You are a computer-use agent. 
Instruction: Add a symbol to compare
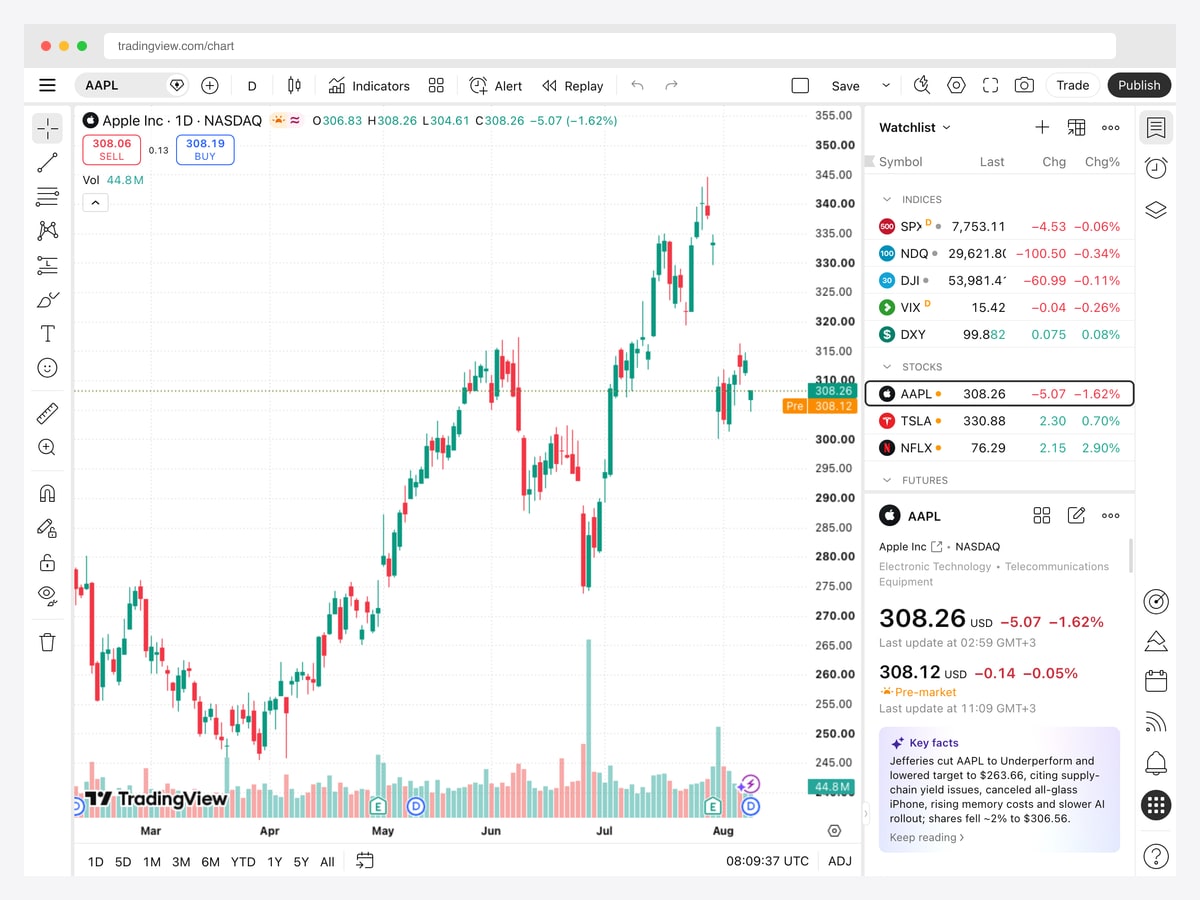210,85
